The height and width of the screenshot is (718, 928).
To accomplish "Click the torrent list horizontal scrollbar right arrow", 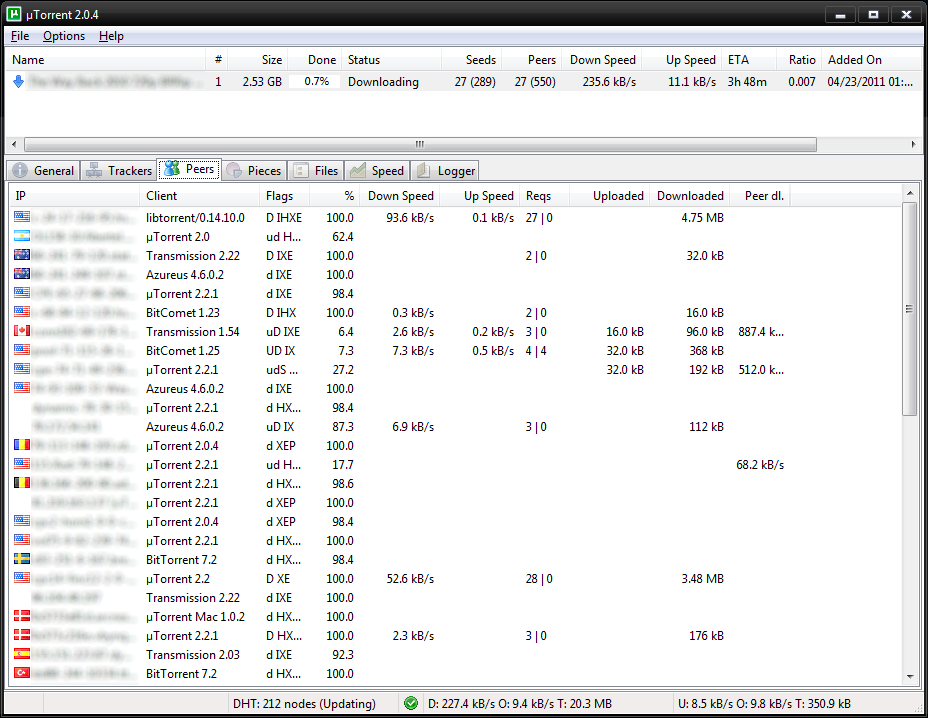I will 914,144.
